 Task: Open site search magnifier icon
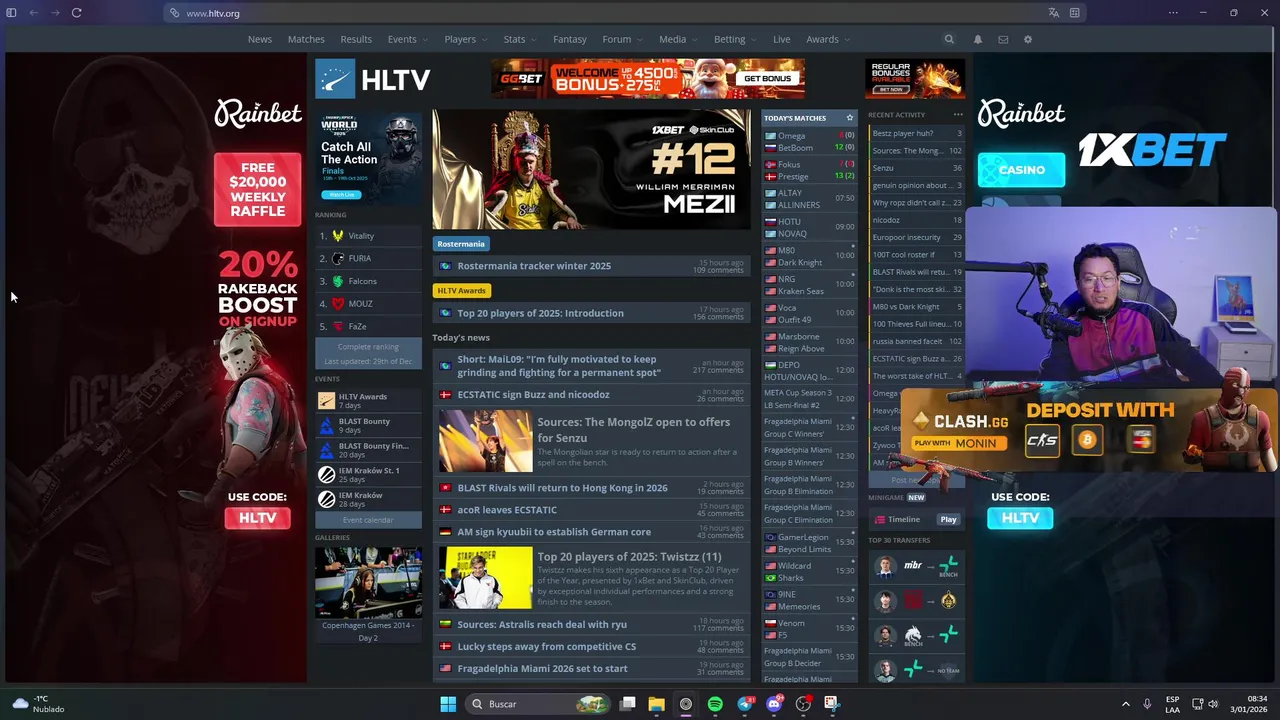point(949,39)
